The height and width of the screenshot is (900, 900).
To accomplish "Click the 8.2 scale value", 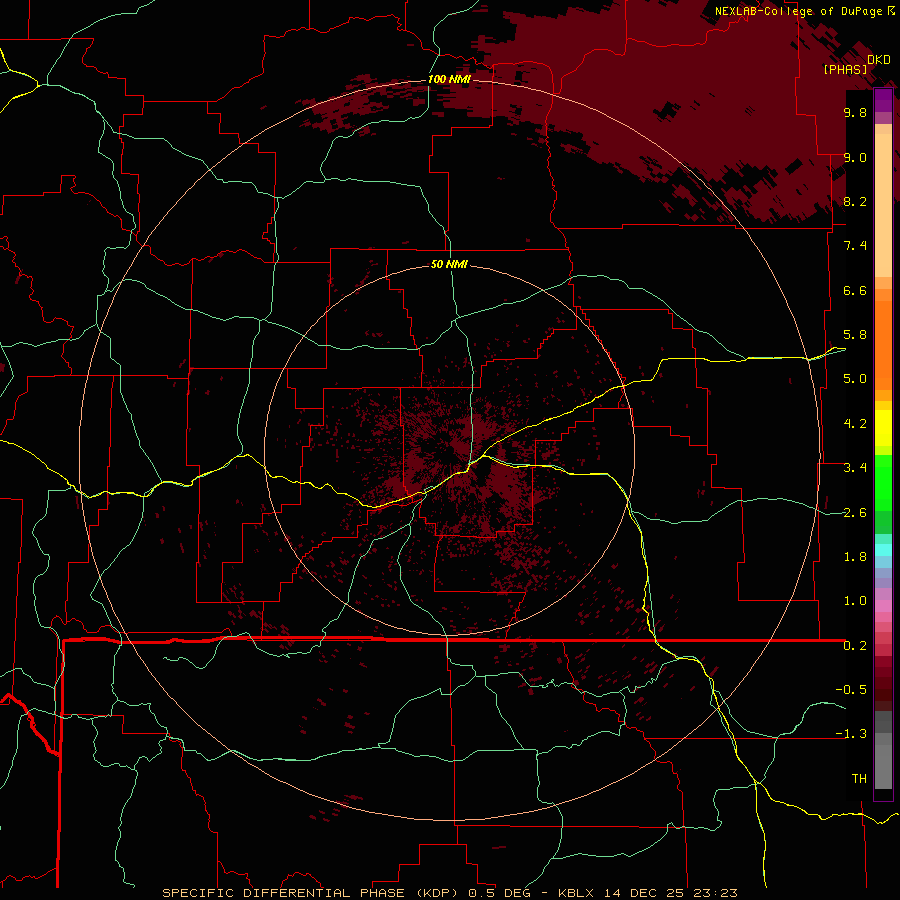I will [855, 201].
